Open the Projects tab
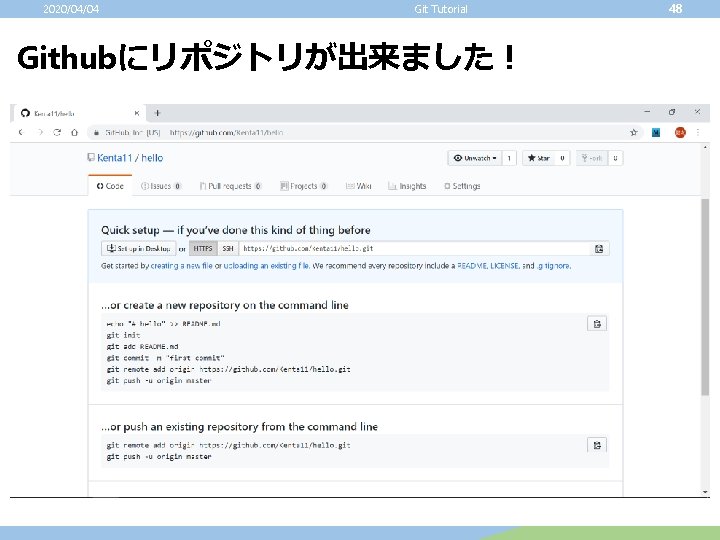 [x=304, y=186]
